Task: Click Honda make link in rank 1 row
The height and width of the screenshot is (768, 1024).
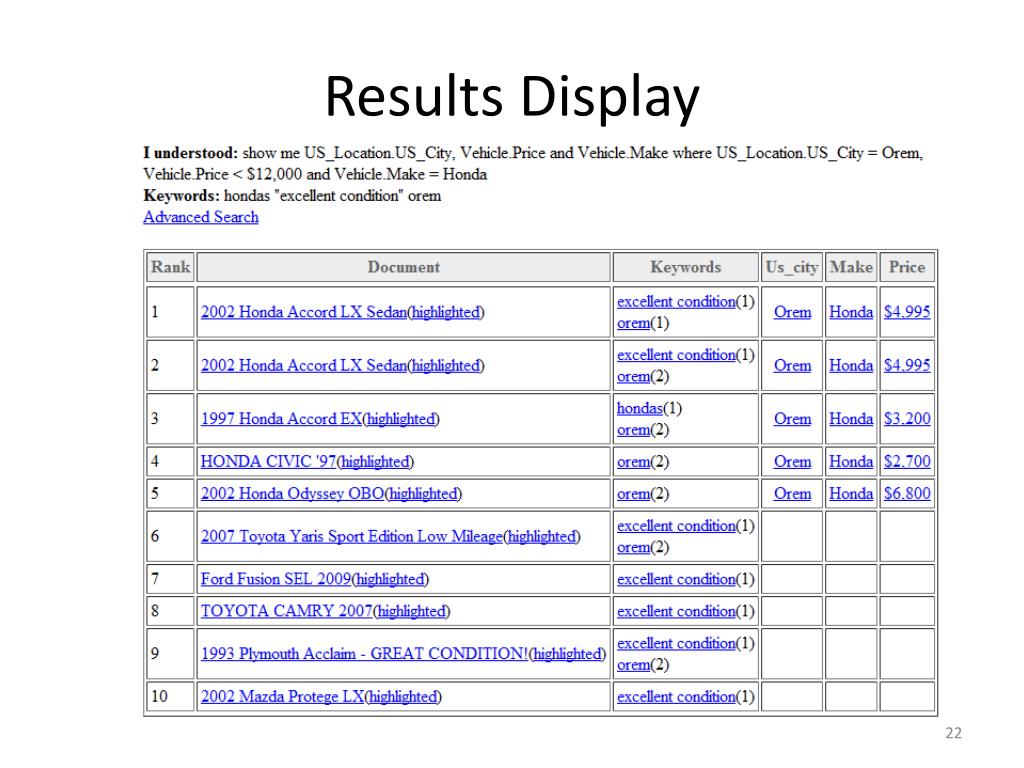Action: [851, 312]
